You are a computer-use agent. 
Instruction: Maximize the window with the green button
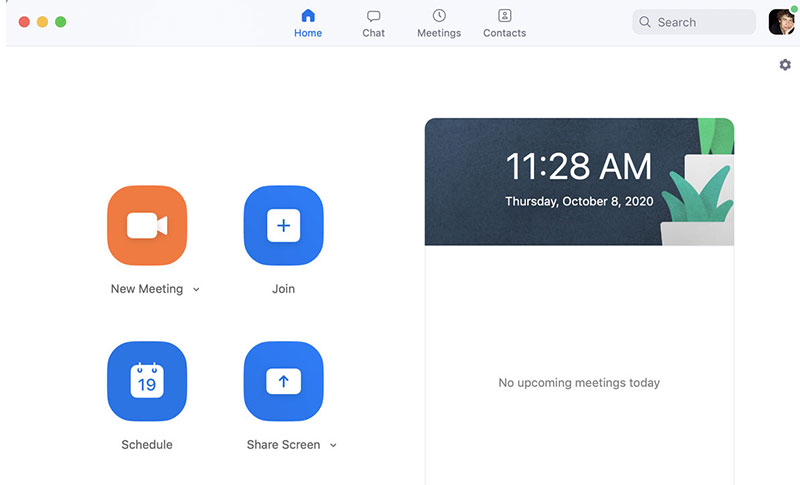point(61,22)
